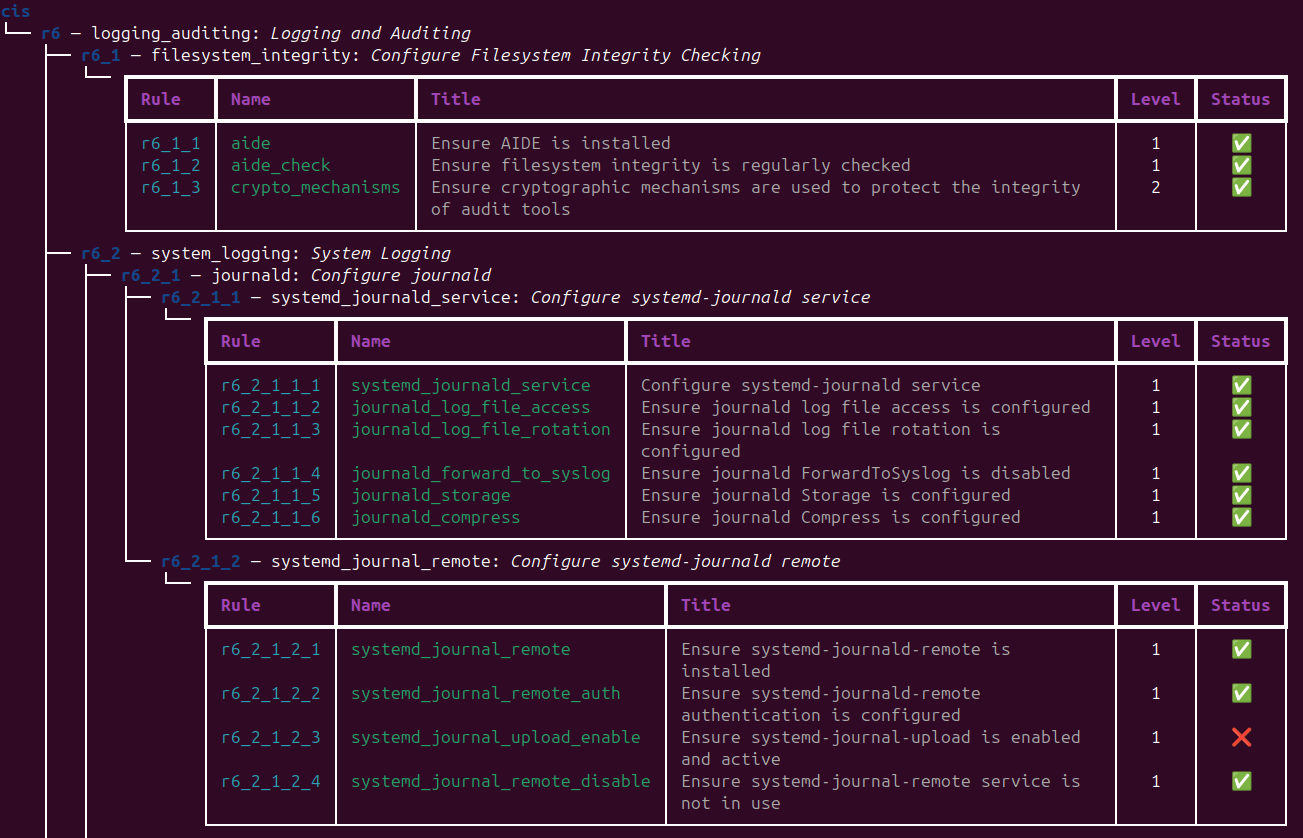Click the name 'aide' in first table
The height and width of the screenshot is (838, 1303).
point(251,143)
